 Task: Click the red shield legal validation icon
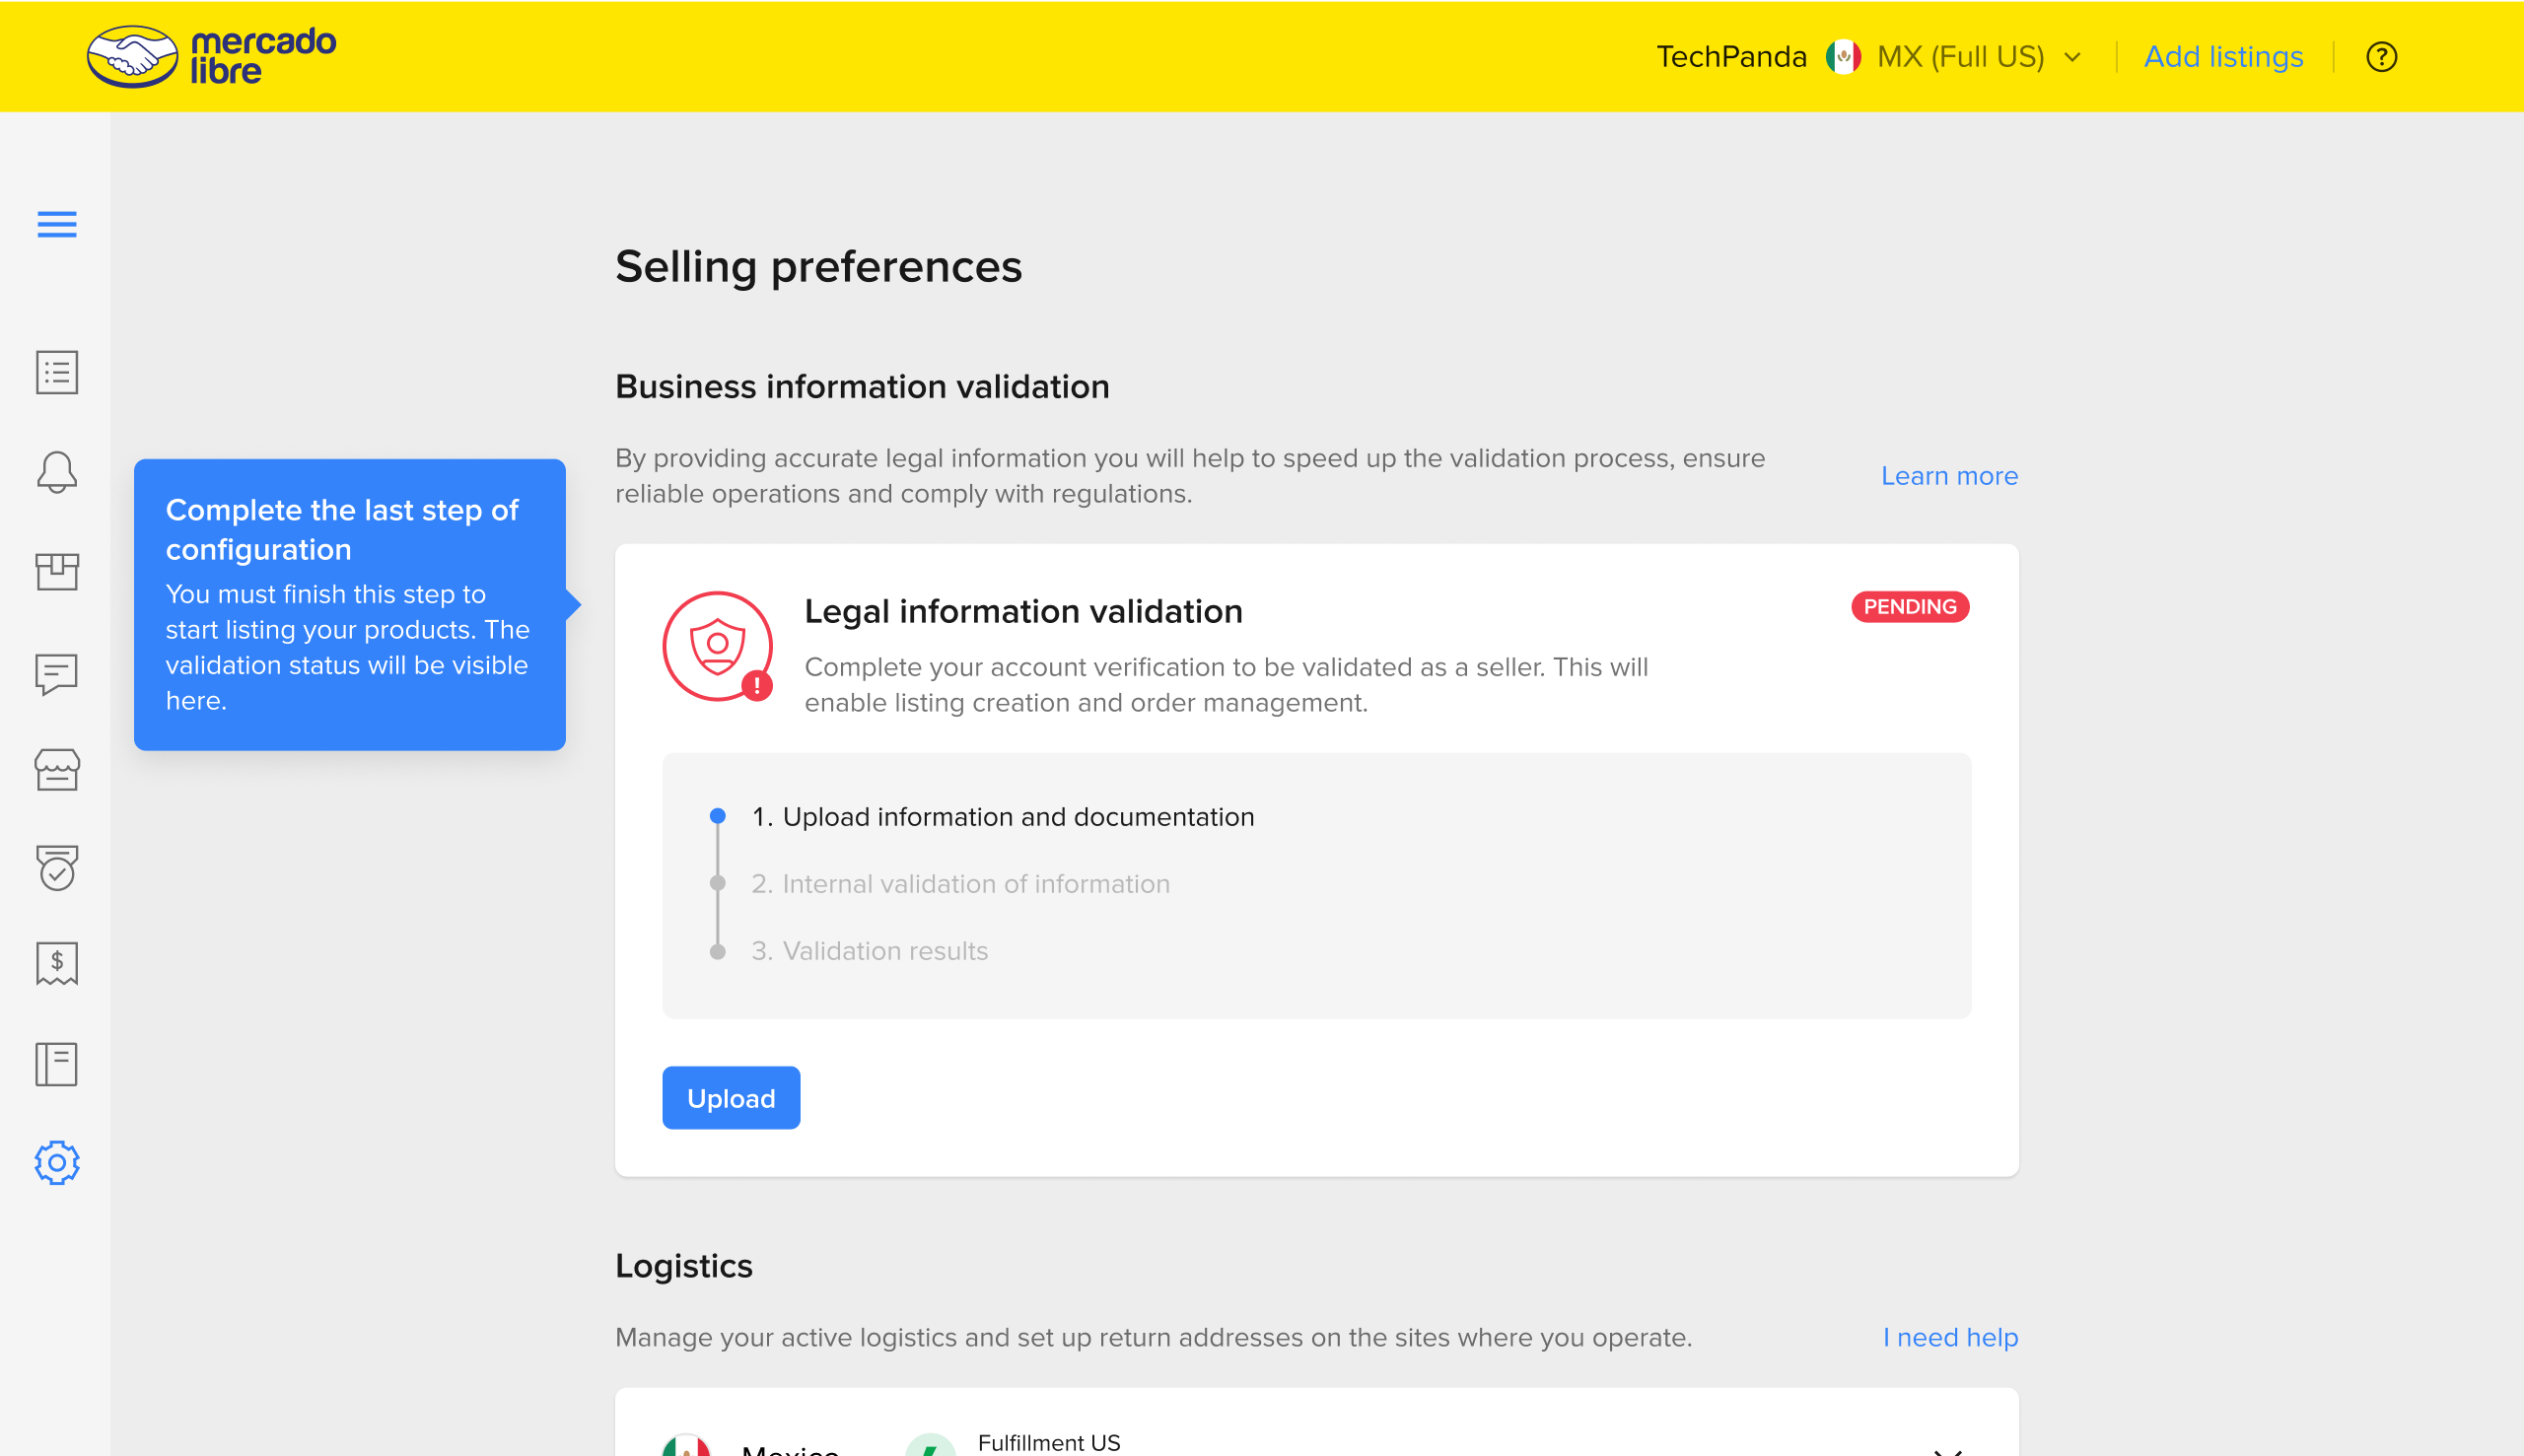click(x=717, y=646)
